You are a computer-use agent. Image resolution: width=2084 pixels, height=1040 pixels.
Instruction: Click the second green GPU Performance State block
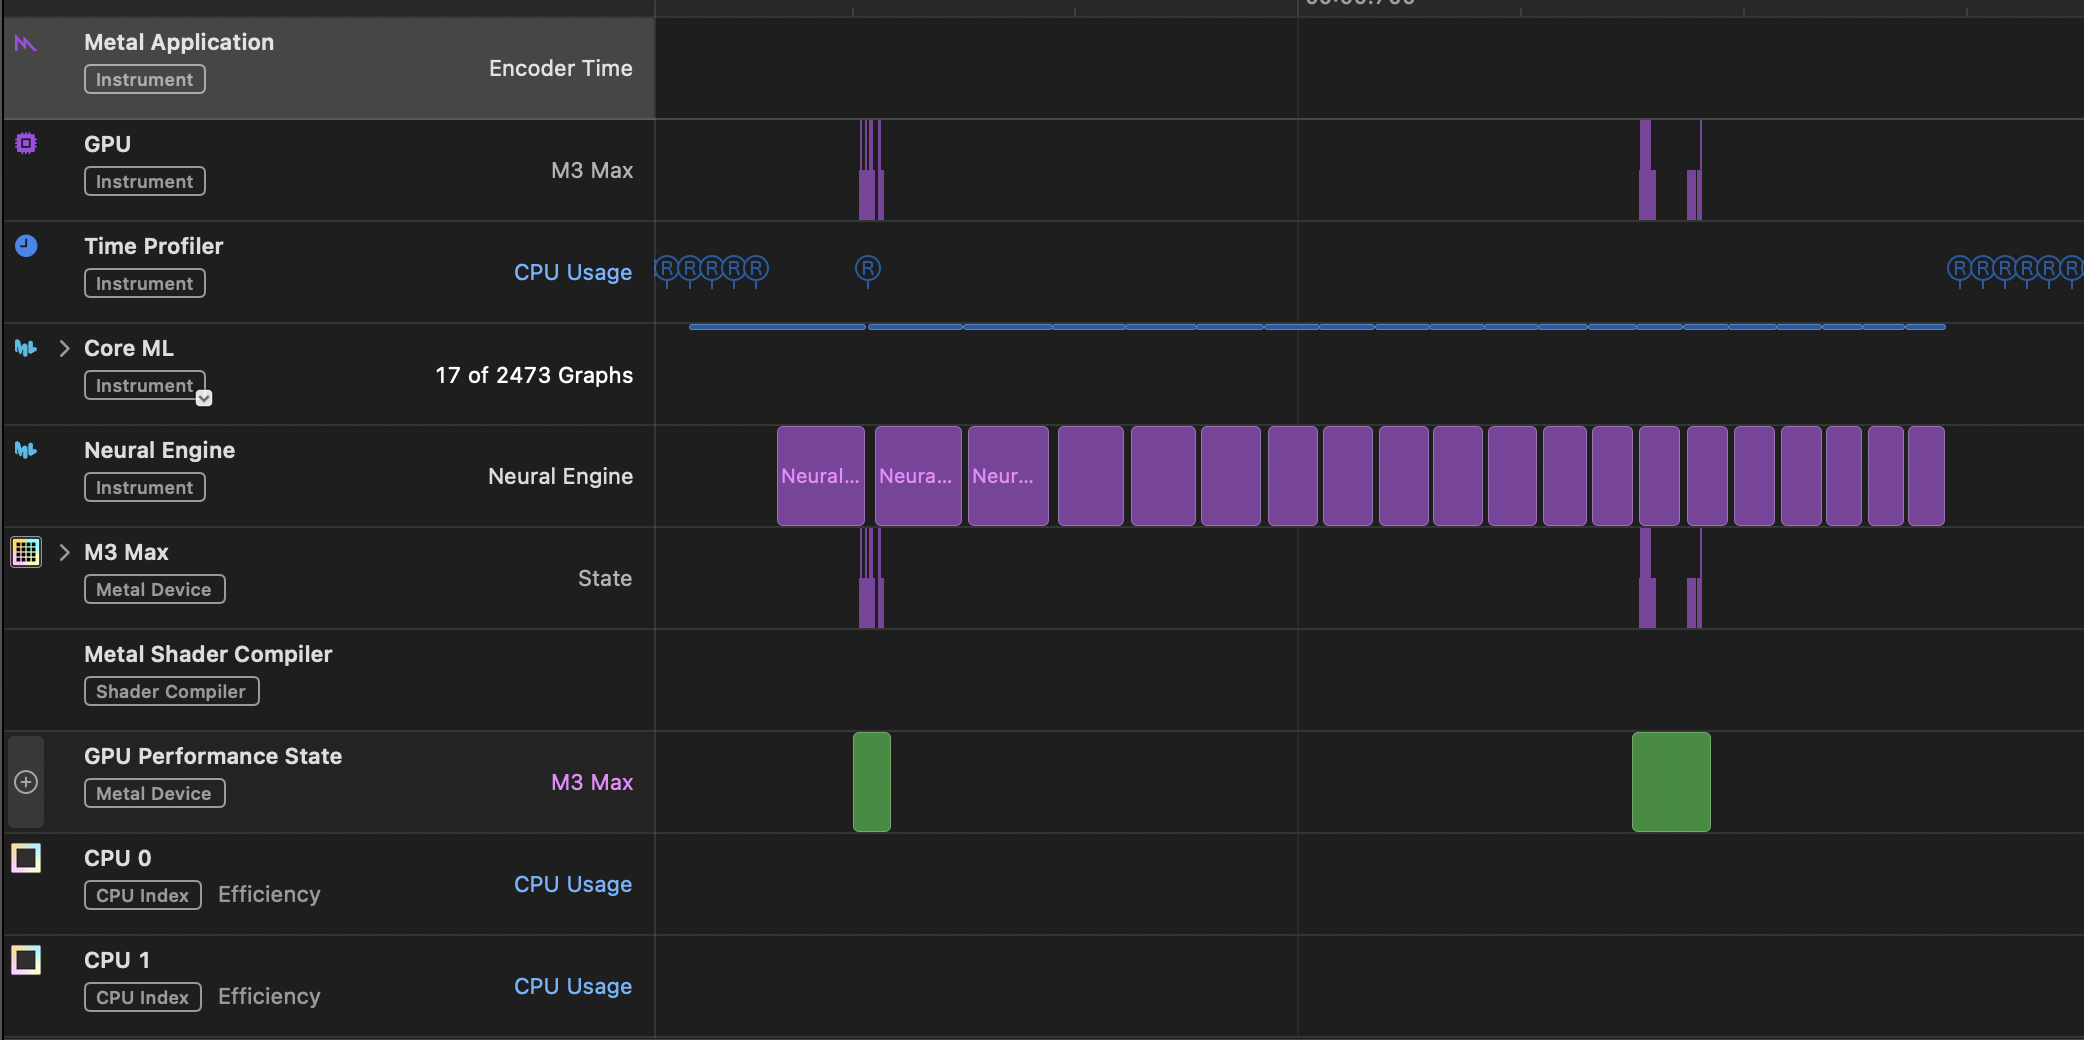click(x=1670, y=782)
